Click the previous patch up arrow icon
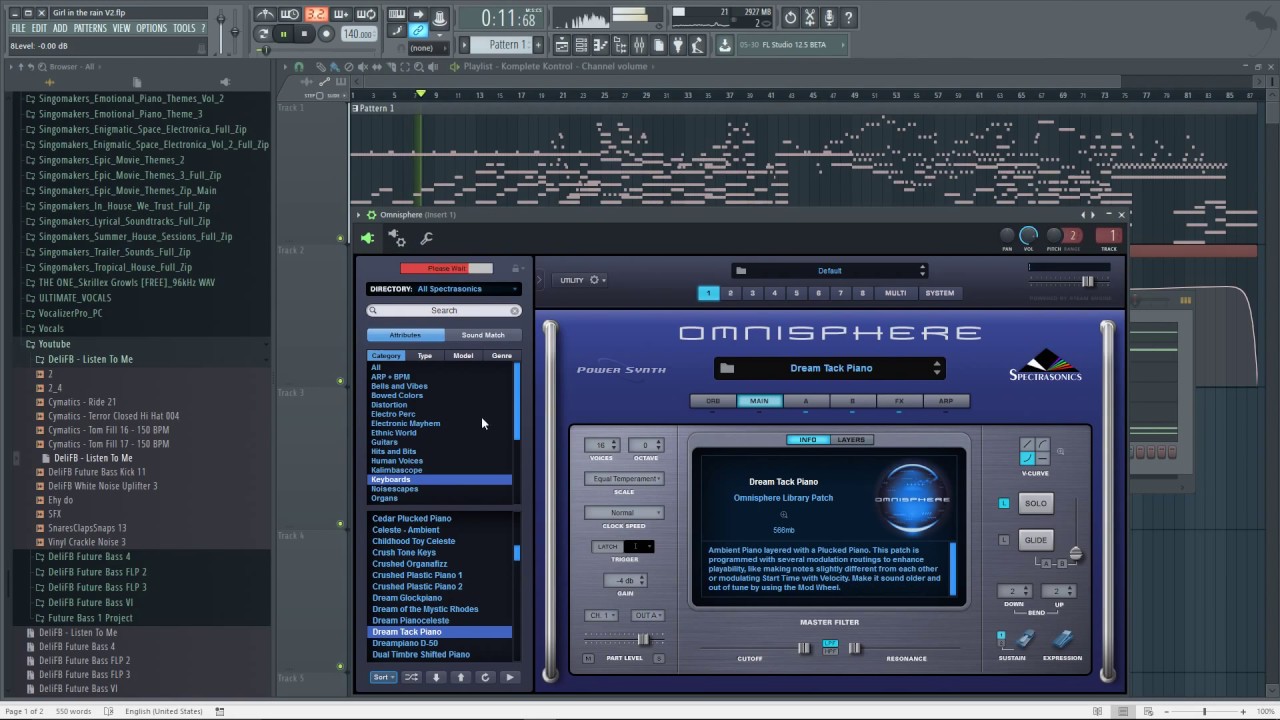 [461, 677]
